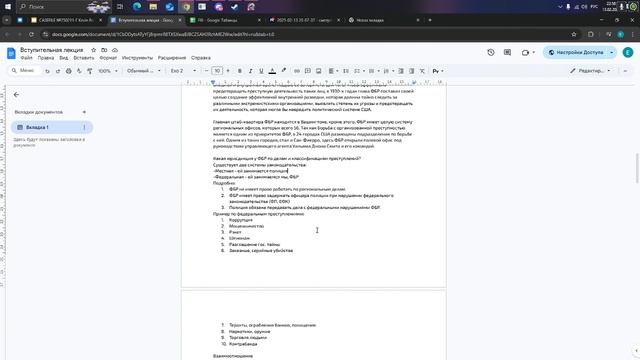Click the browser address bar URL
The width and height of the screenshot is (640, 360).
pos(163,35)
